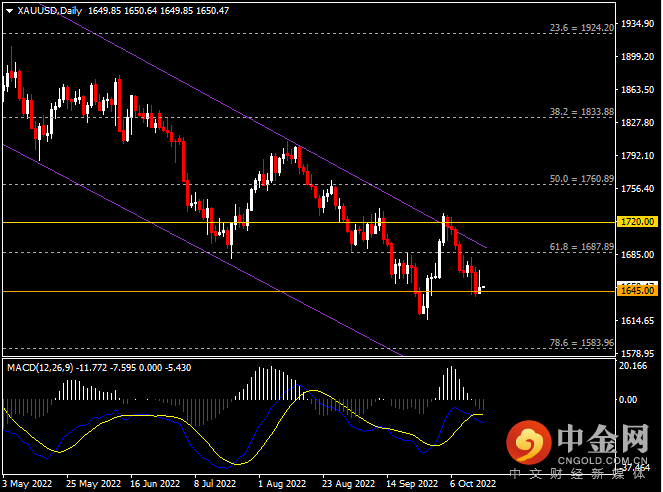Click the 20.166 MACD scale value
663x492 pixels.
(633, 366)
